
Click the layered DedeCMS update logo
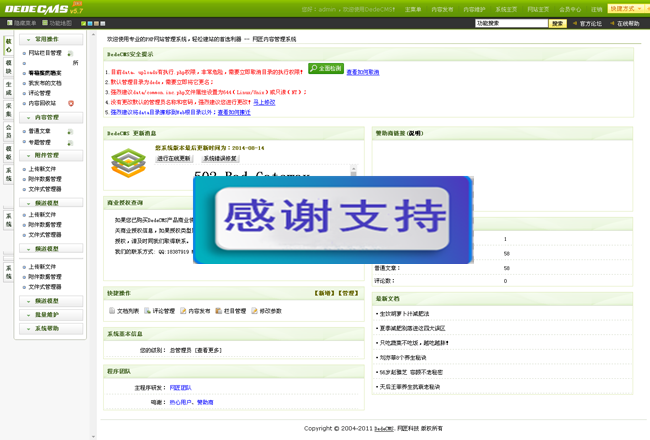[129, 163]
